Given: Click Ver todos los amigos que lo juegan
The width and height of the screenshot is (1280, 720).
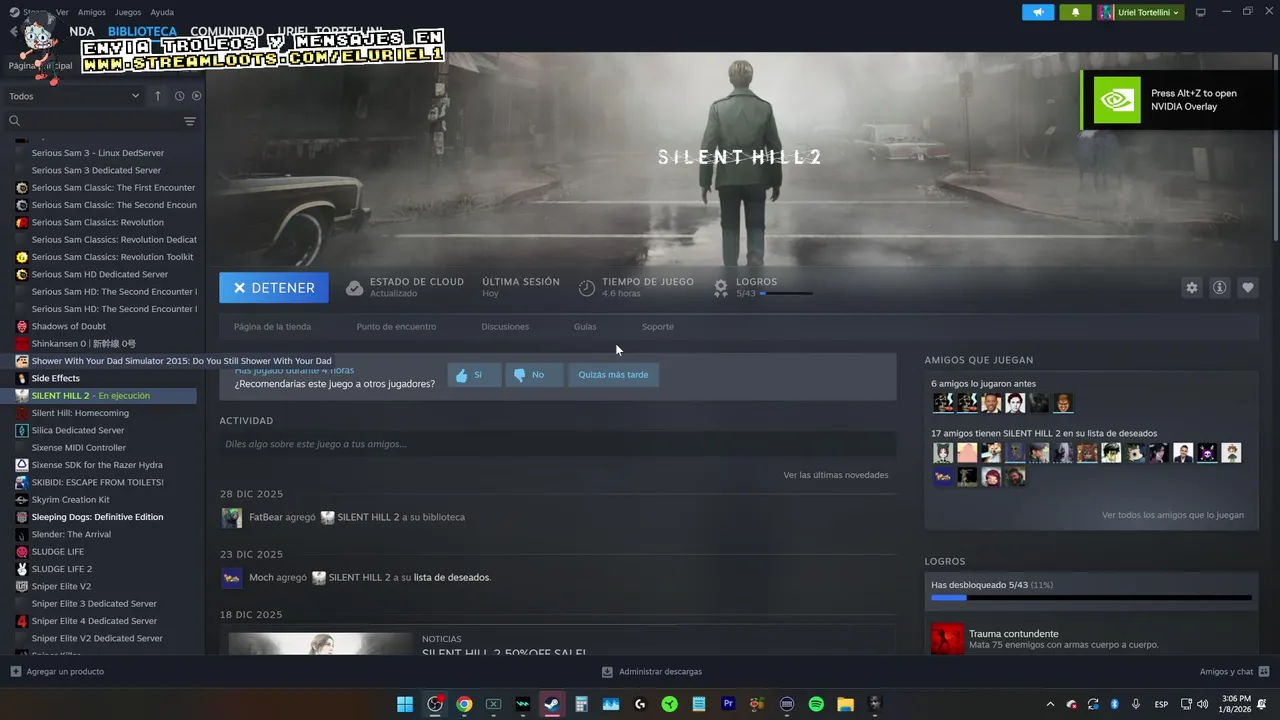Looking at the screenshot, I should point(1173,515).
